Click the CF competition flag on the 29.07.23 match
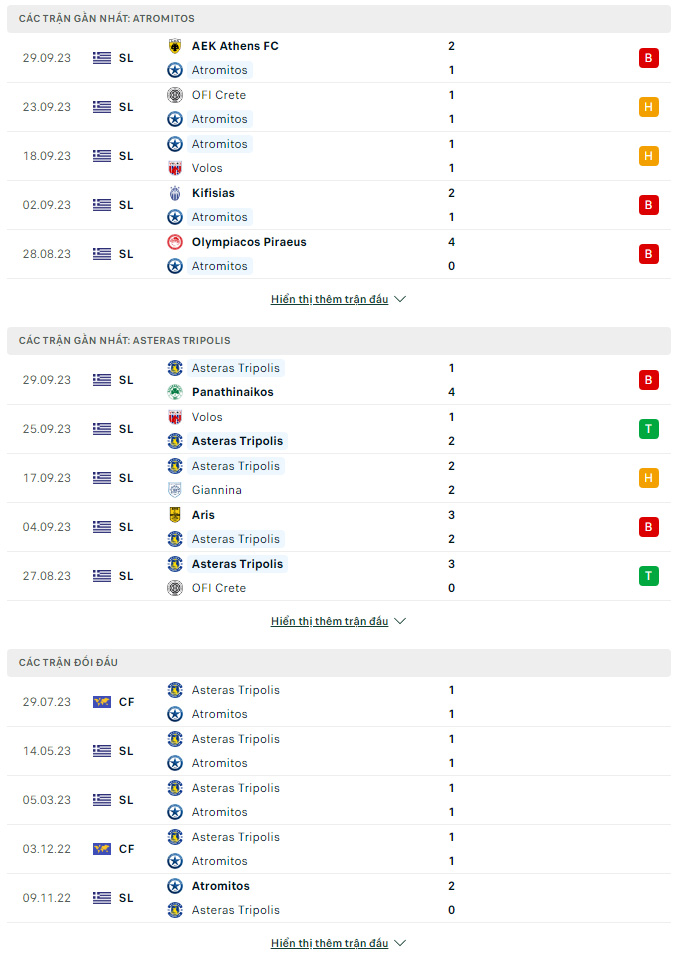 point(102,702)
